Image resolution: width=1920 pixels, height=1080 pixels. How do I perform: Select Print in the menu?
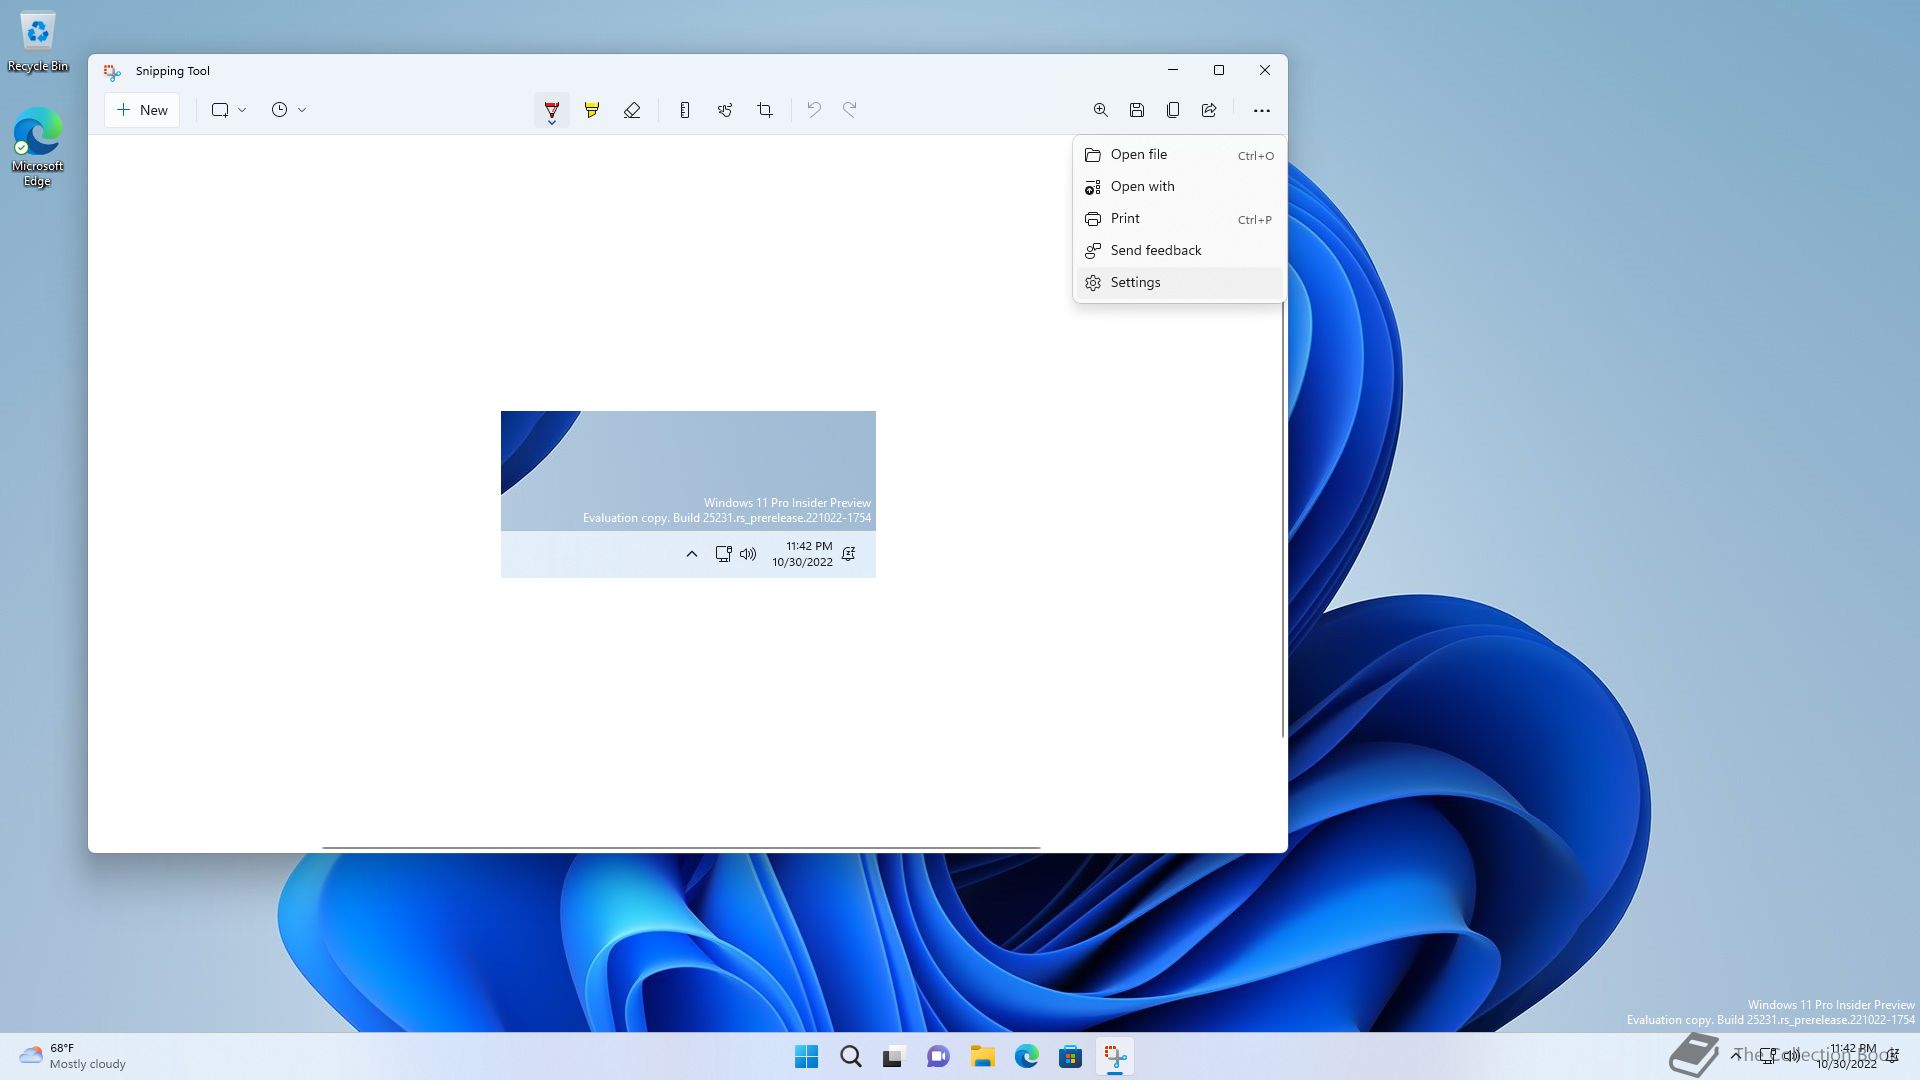1179,219
